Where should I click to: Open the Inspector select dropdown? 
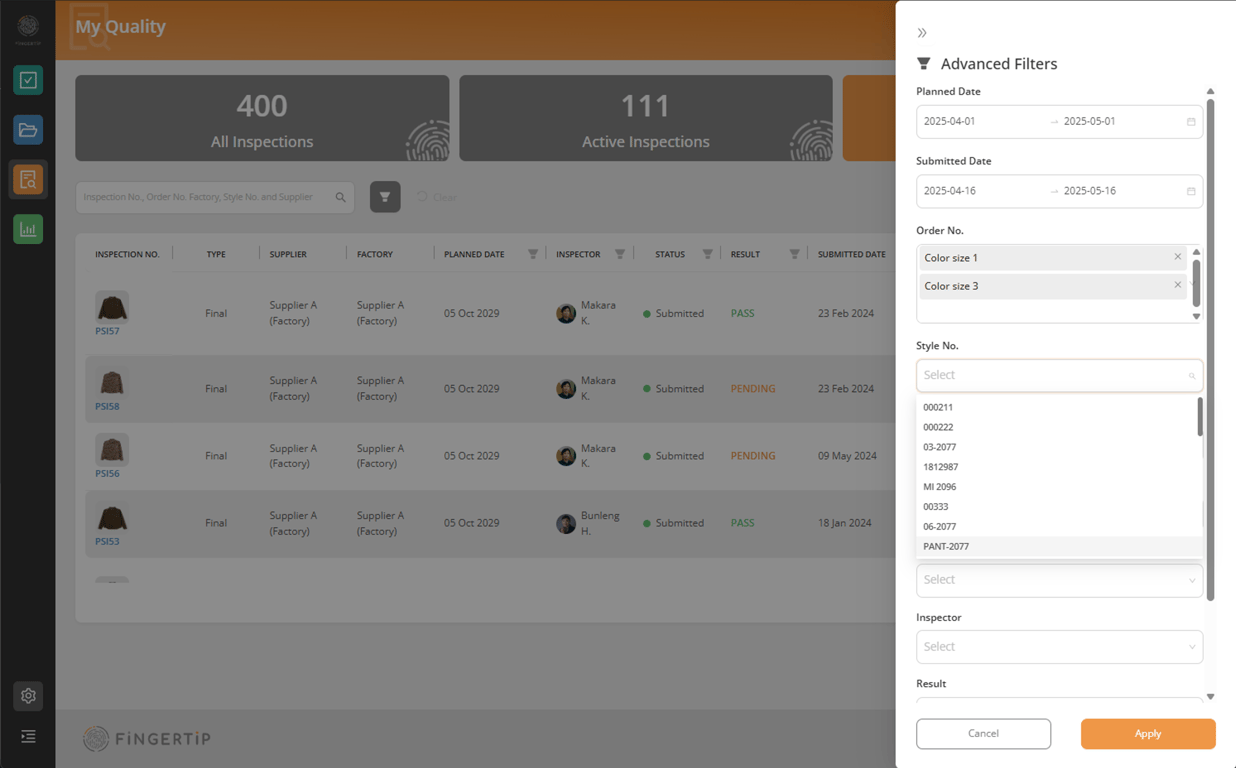(x=1059, y=647)
